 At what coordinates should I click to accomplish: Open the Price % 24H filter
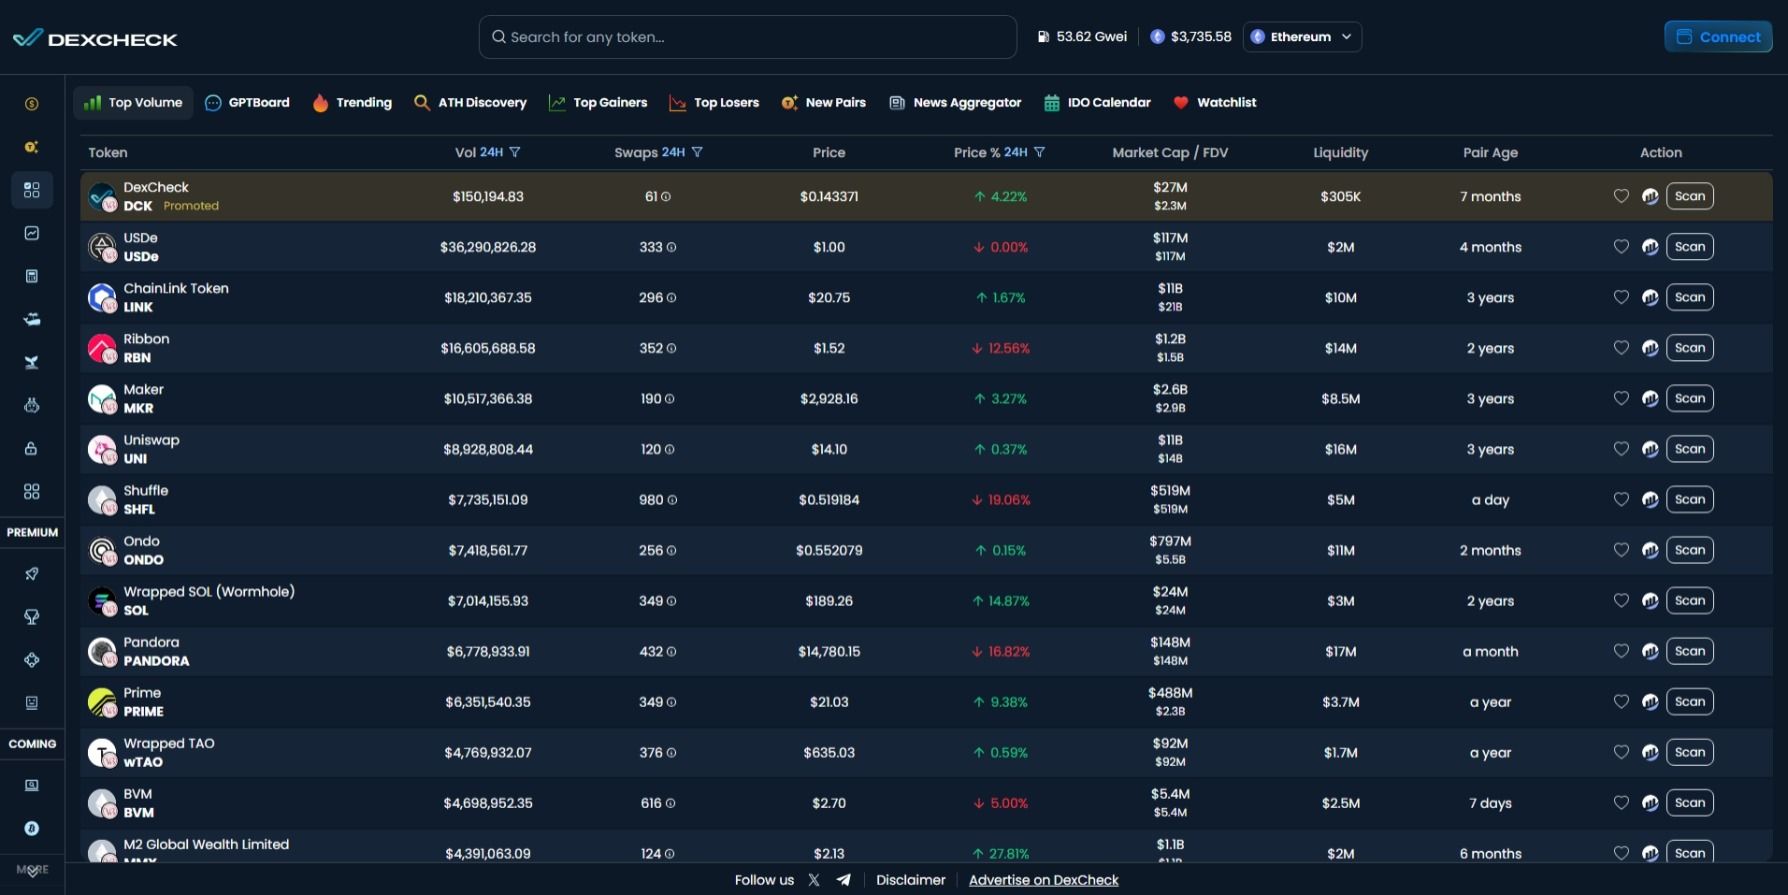[x=1039, y=152]
